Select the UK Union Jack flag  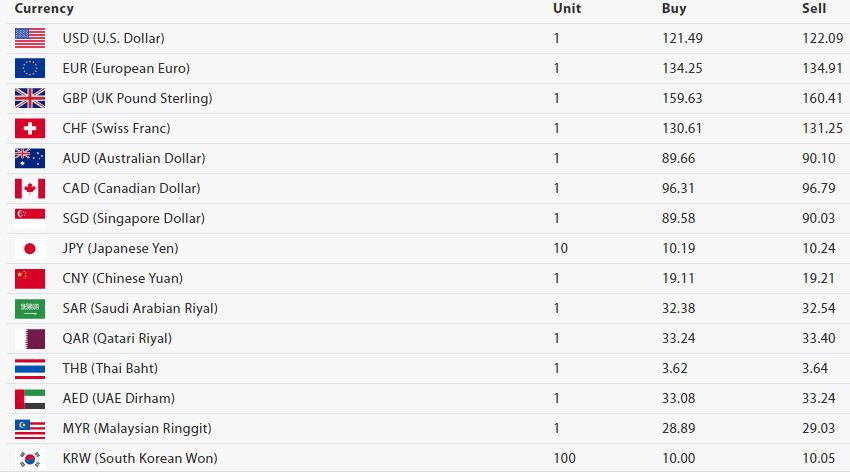[30, 99]
